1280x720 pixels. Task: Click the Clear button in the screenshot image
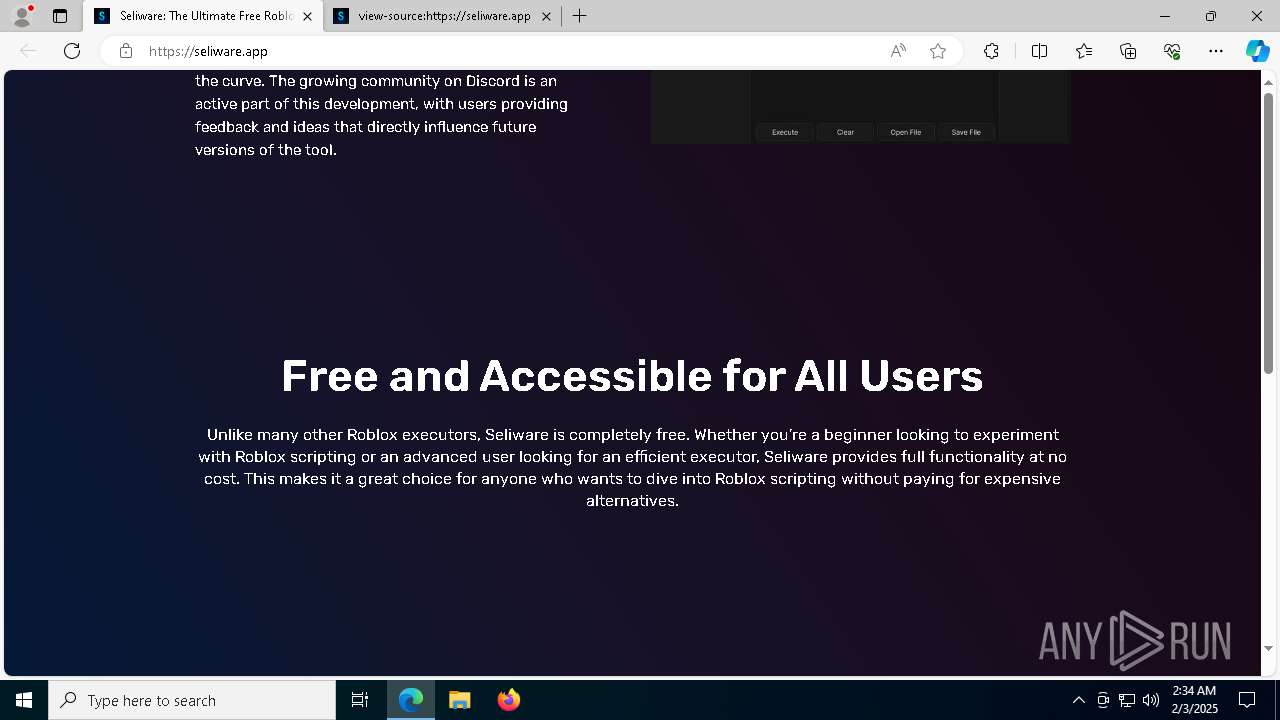(845, 132)
